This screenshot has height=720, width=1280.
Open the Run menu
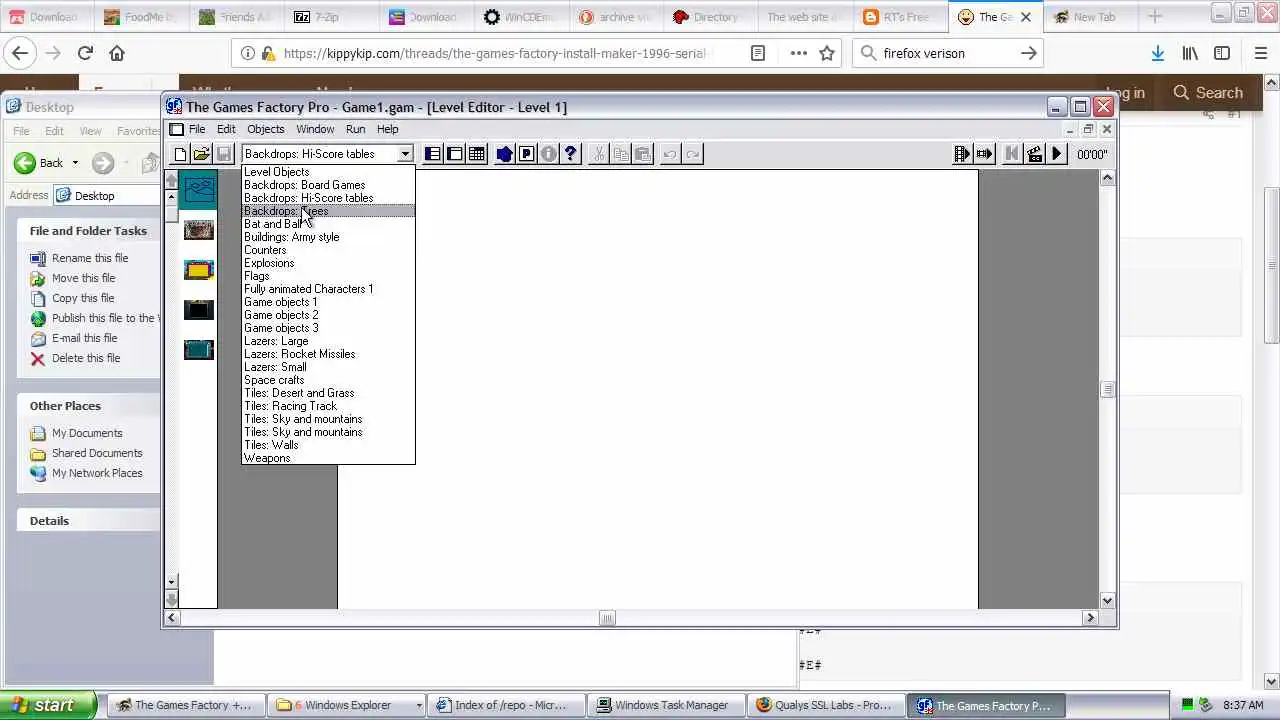point(355,129)
